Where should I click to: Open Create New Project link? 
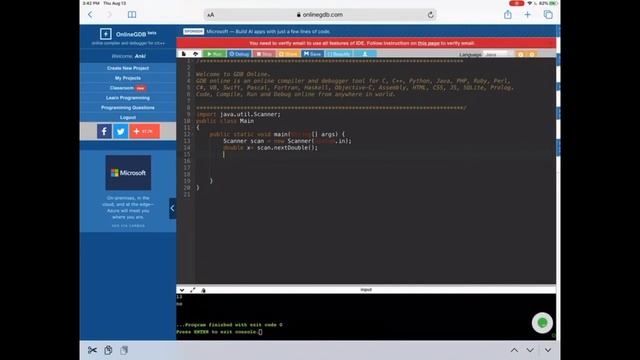click(x=128, y=68)
